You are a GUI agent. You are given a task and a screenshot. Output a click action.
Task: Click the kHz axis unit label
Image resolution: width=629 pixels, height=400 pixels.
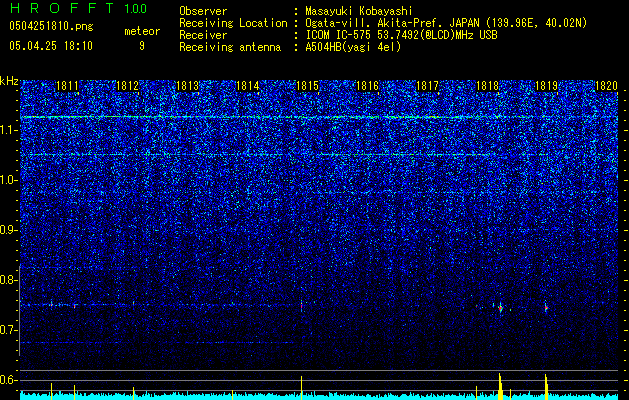click(x=9, y=81)
